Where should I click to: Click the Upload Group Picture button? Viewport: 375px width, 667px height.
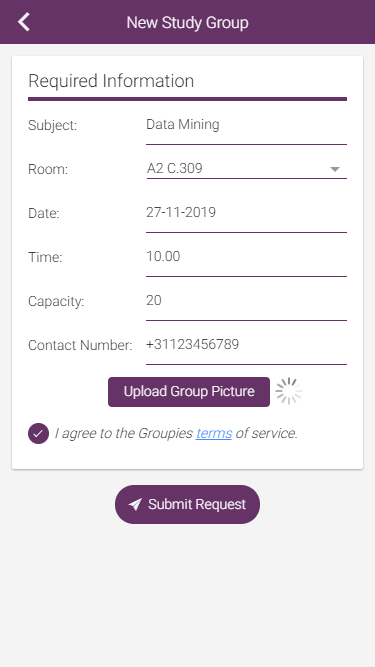[189, 392]
